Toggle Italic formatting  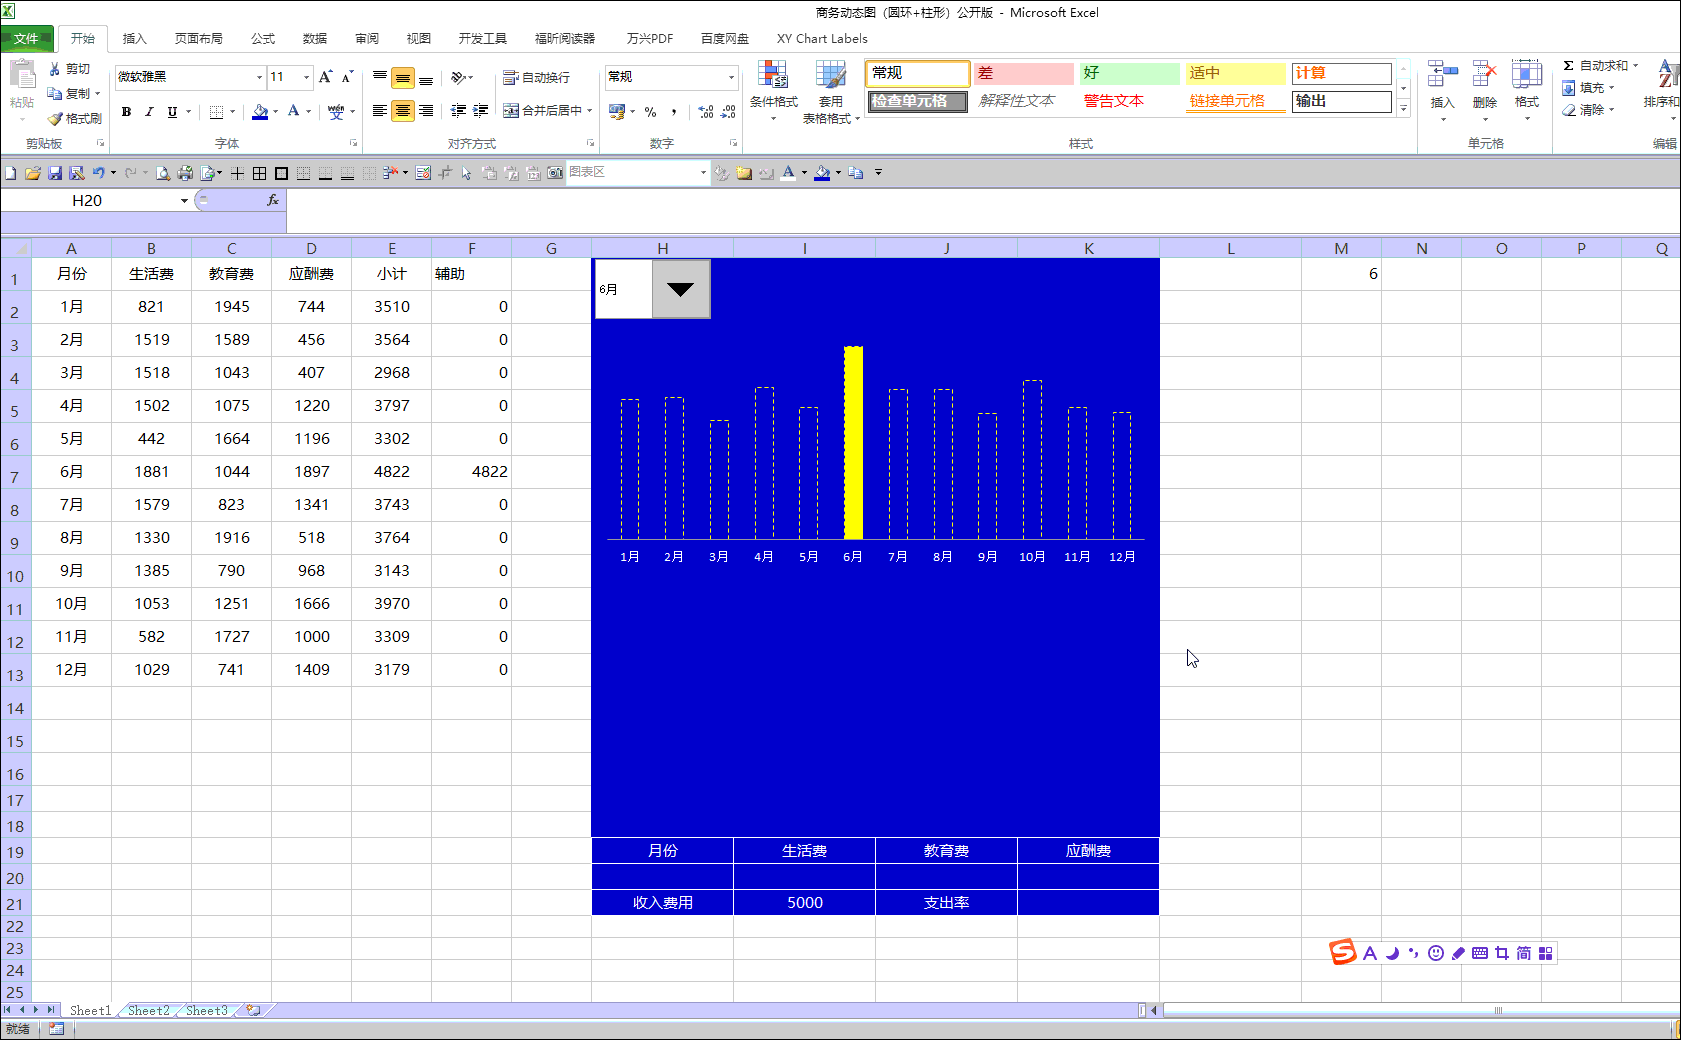pos(149,111)
